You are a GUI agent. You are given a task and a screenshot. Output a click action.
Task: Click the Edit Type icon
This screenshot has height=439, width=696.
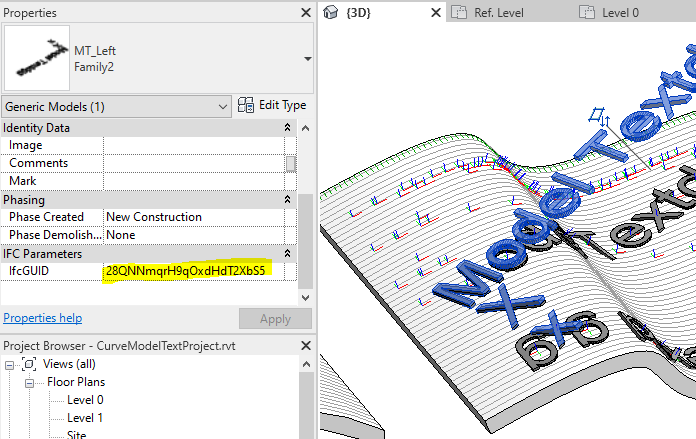tap(245, 105)
